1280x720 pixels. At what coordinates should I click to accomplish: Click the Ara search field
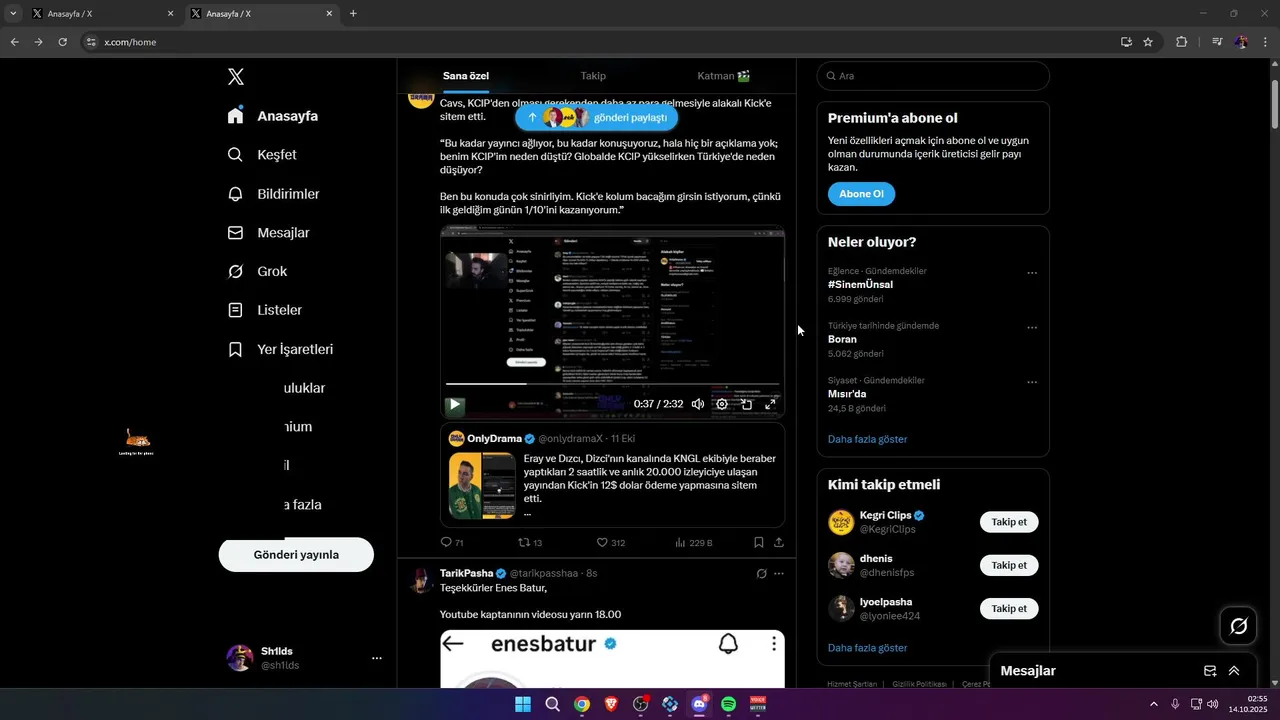pyautogui.click(x=933, y=76)
